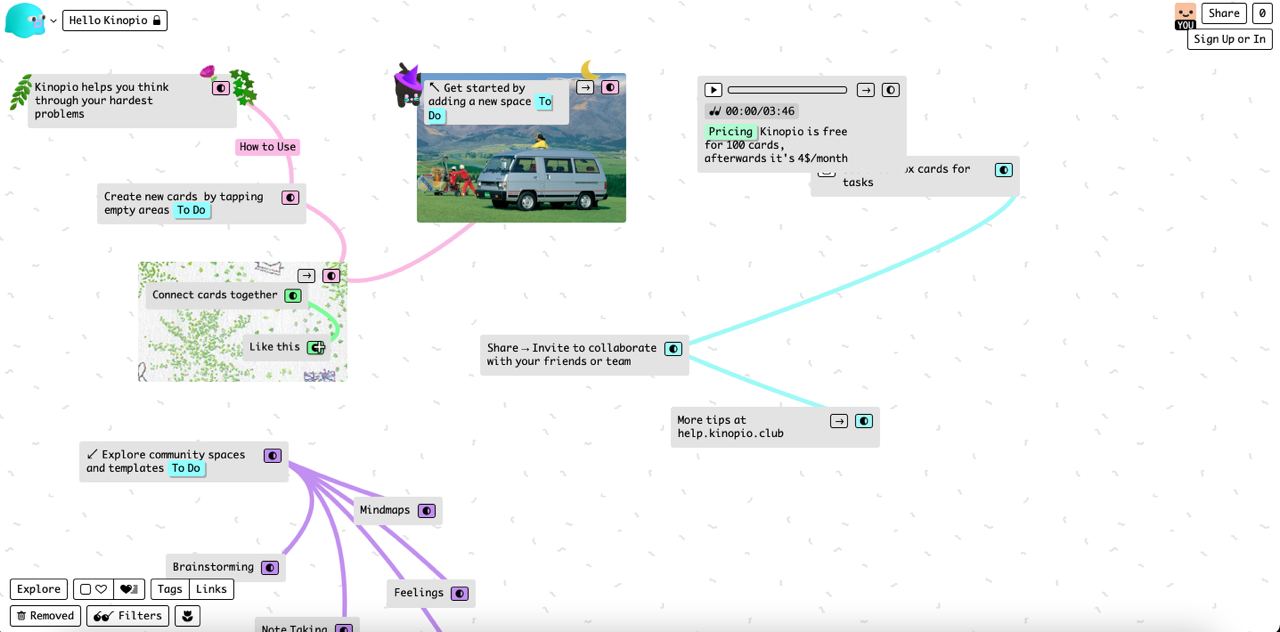Open the dropdown chevron beside the Kinopio logo

(x=54, y=21)
